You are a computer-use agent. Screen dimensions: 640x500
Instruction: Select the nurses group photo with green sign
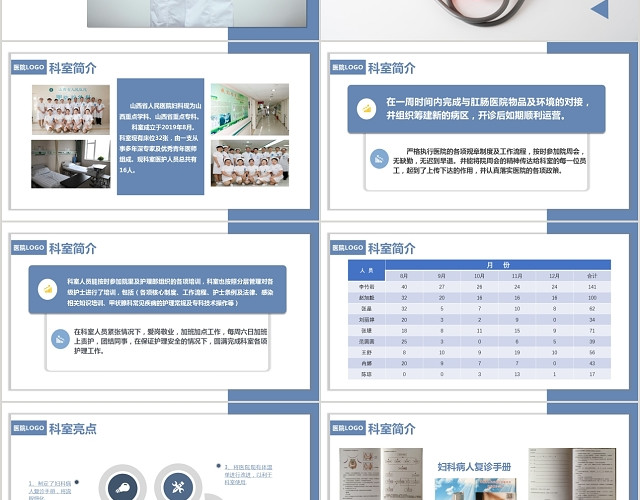(71, 110)
